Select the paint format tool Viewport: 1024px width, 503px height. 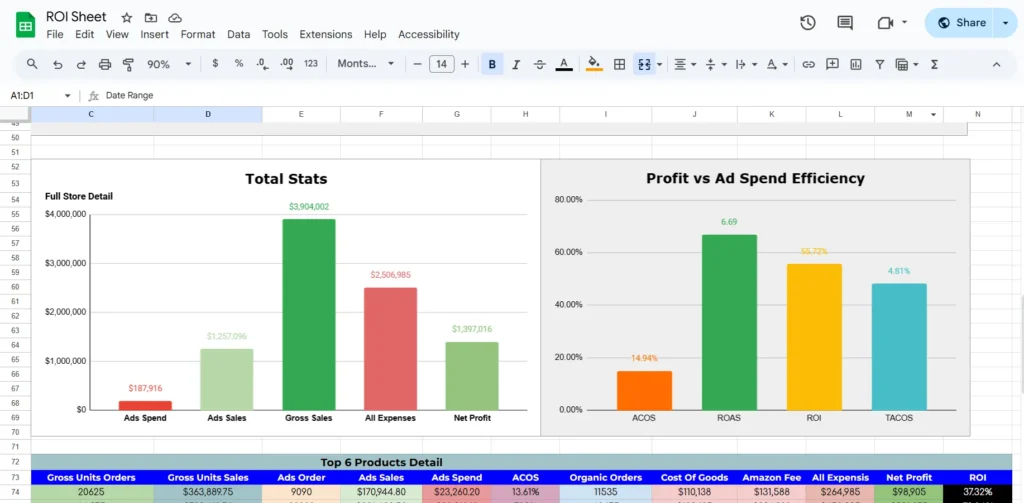coord(128,64)
